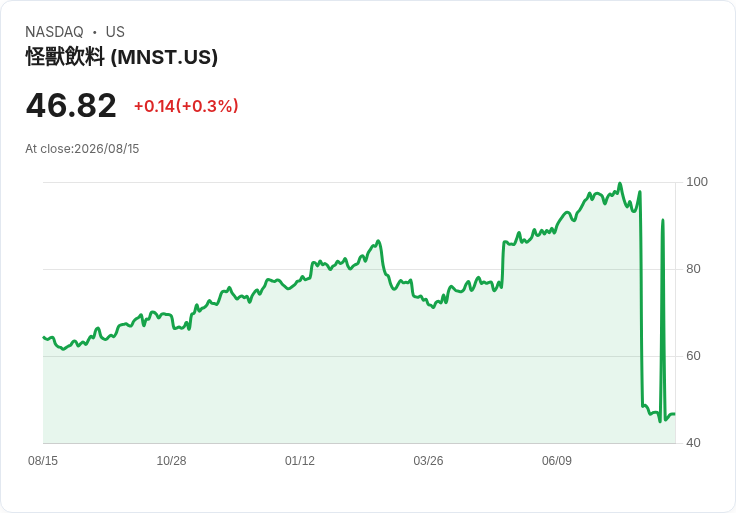
Task: Click the 40 y-axis label
Action: [x=693, y=443]
